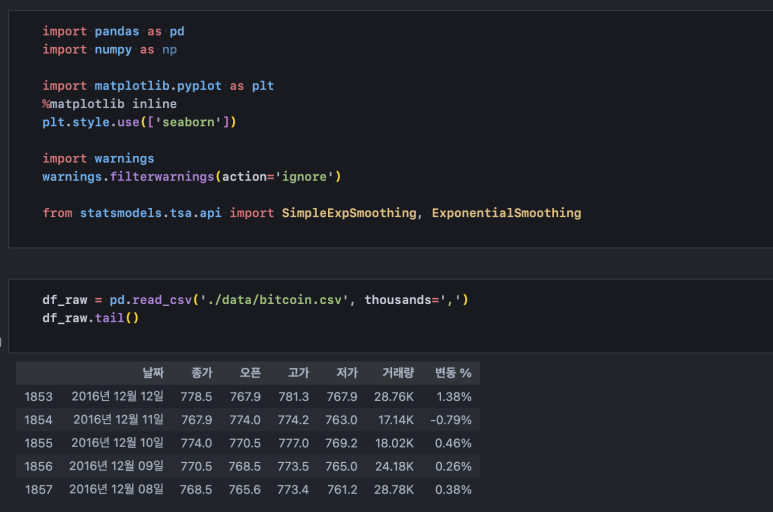Click the date cell 2016년 12월 09일
The image size is (773, 512).
[x=116, y=466]
